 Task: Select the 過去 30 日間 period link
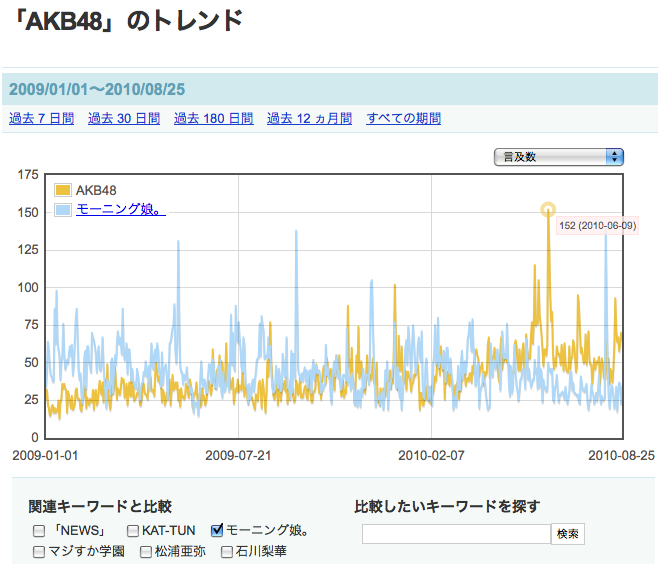(x=124, y=119)
